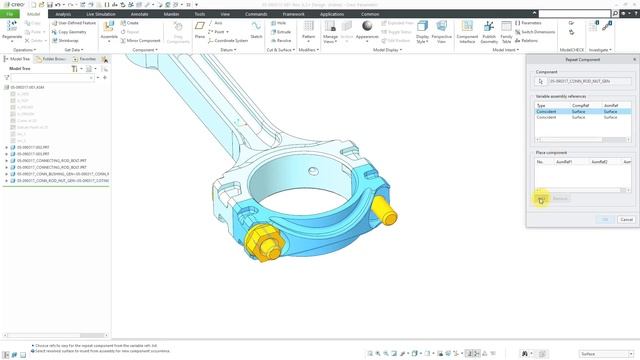
Task: Select second Coincident row in variable references
Action: (582, 117)
